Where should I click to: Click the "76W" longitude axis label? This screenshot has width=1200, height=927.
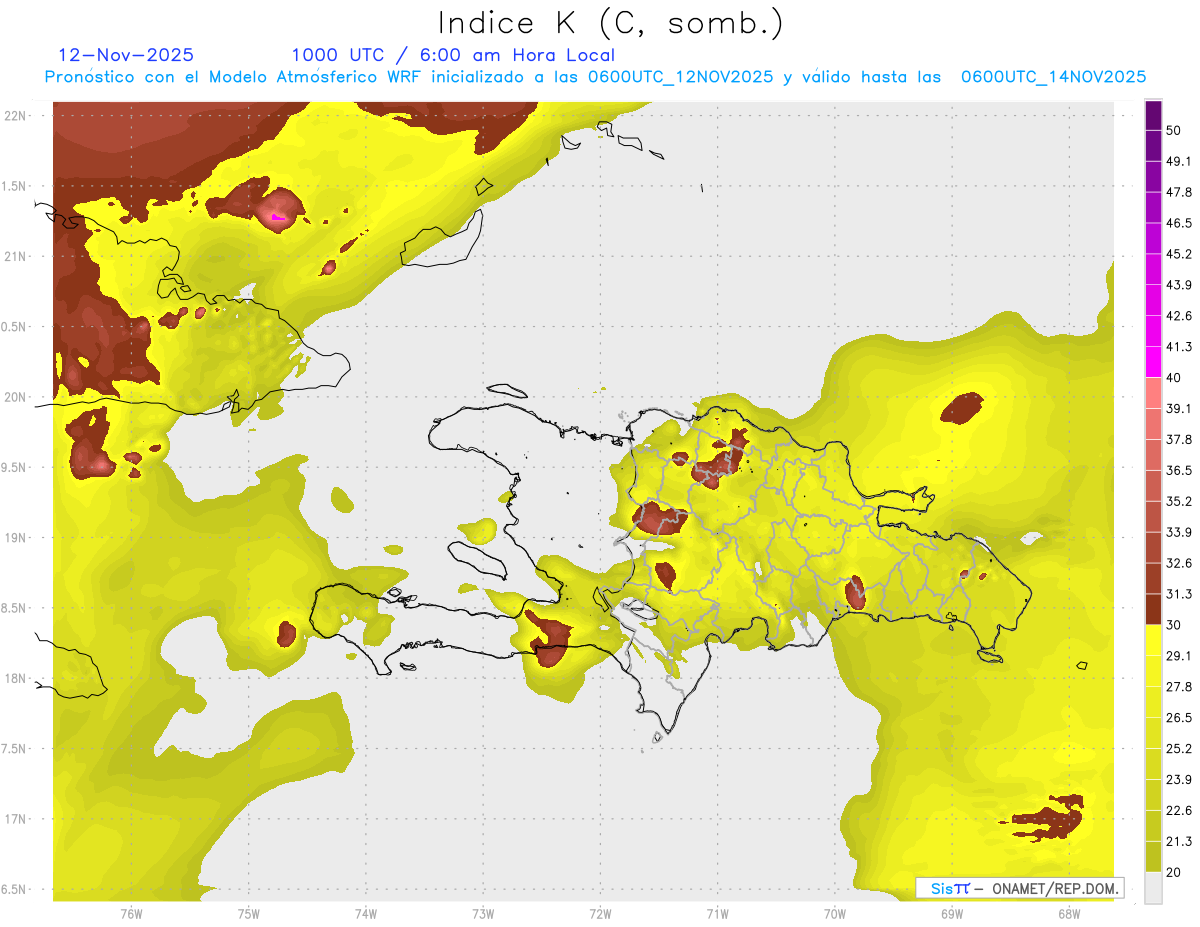coord(131,913)
